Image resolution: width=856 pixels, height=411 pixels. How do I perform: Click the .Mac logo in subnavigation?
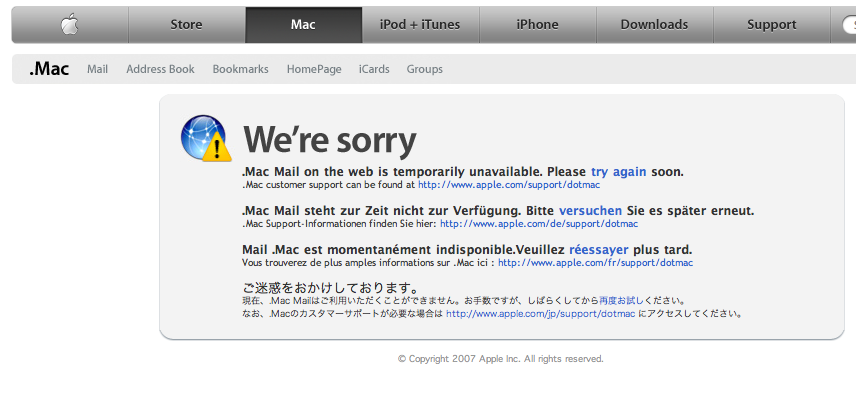[x=49, y=69]
